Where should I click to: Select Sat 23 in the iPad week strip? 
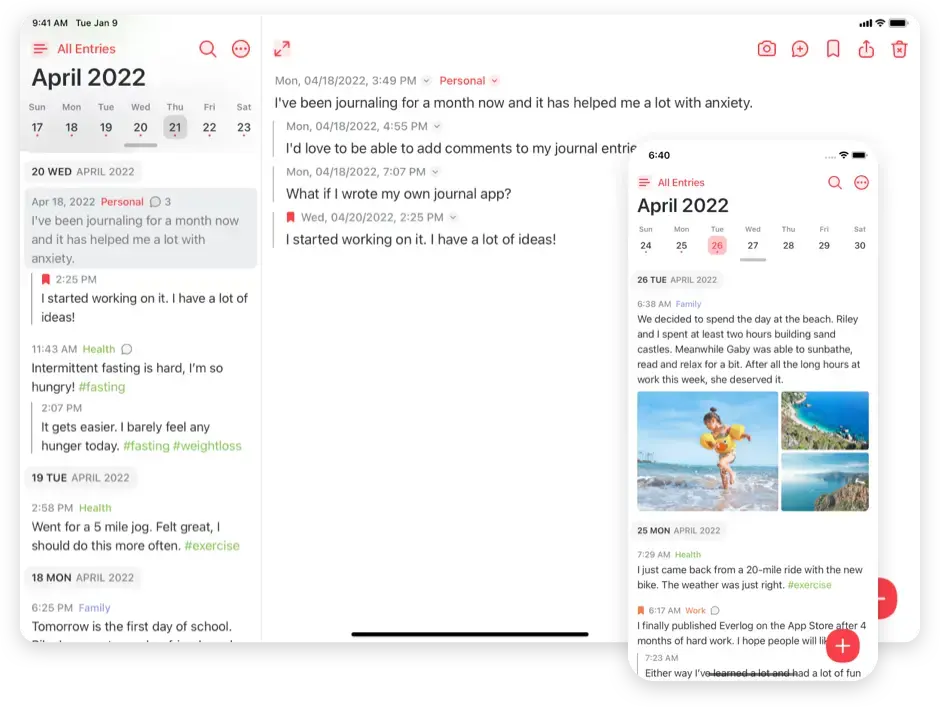click(244, 127)
